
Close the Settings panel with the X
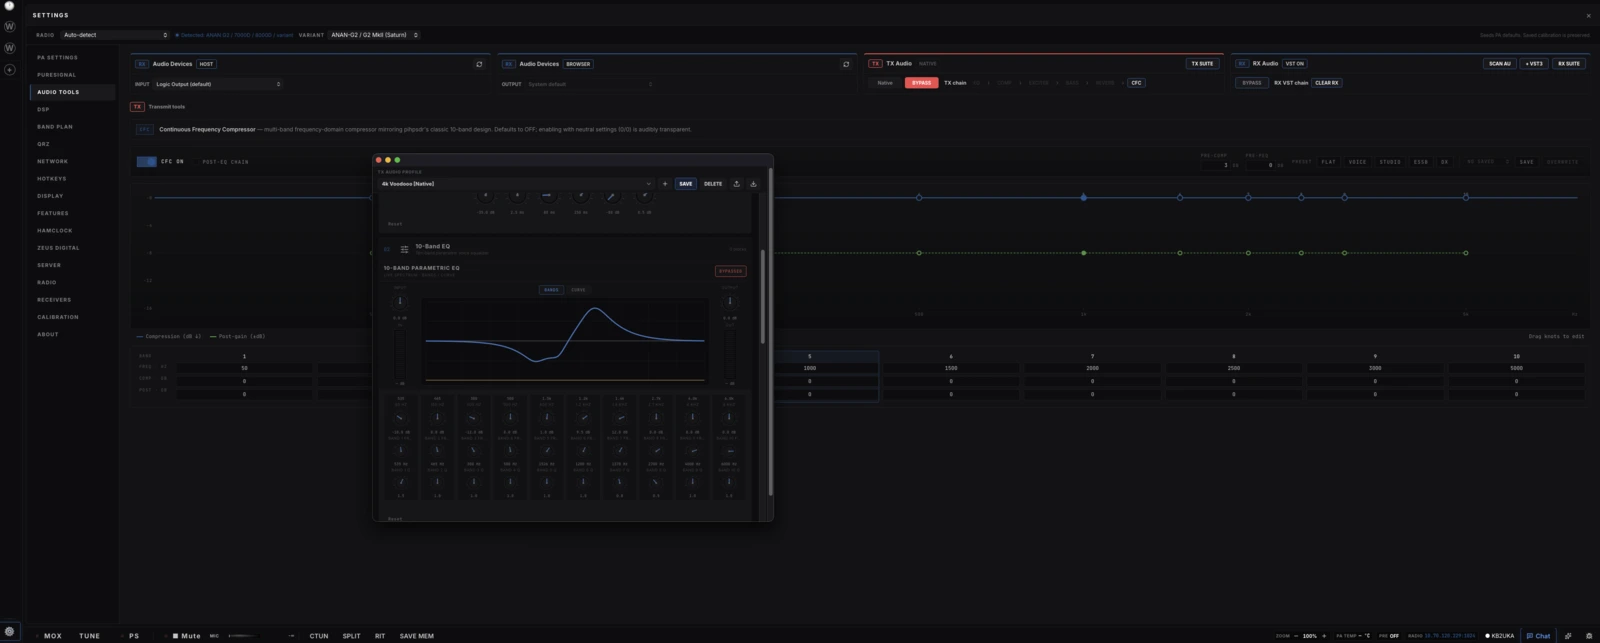[x=1588, y=16]
